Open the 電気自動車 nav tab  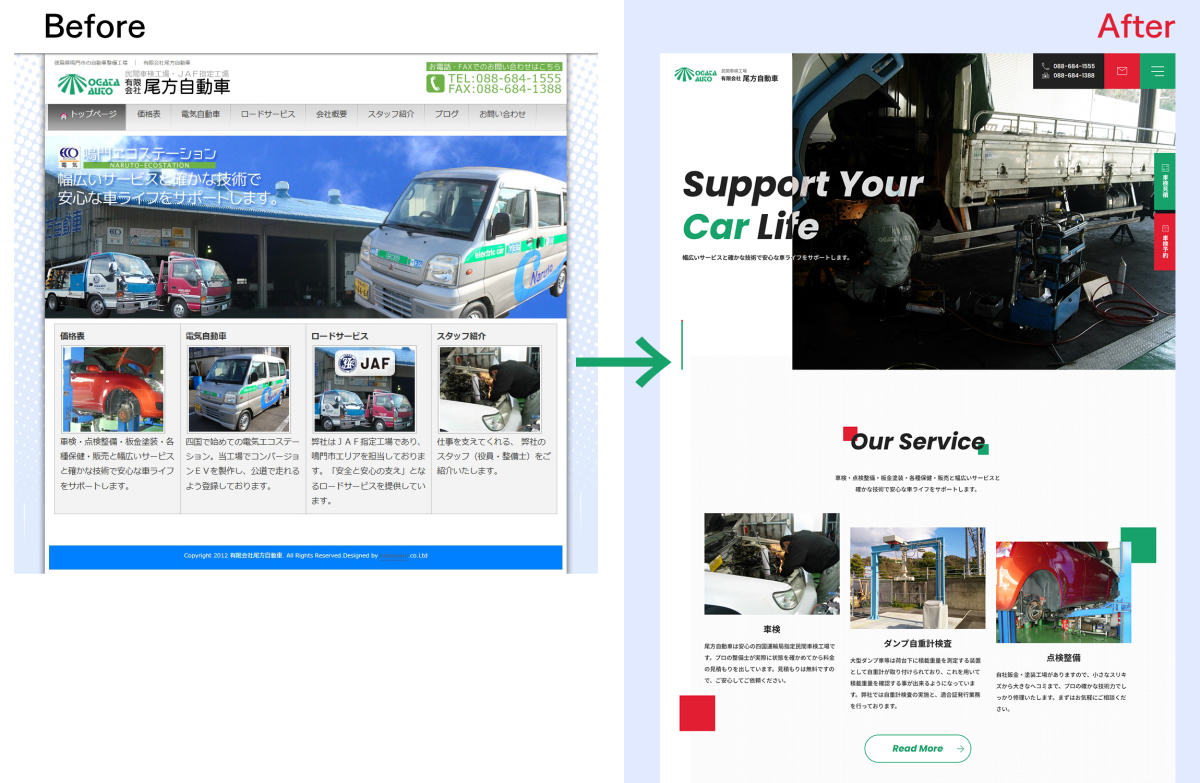click(201, 115)
